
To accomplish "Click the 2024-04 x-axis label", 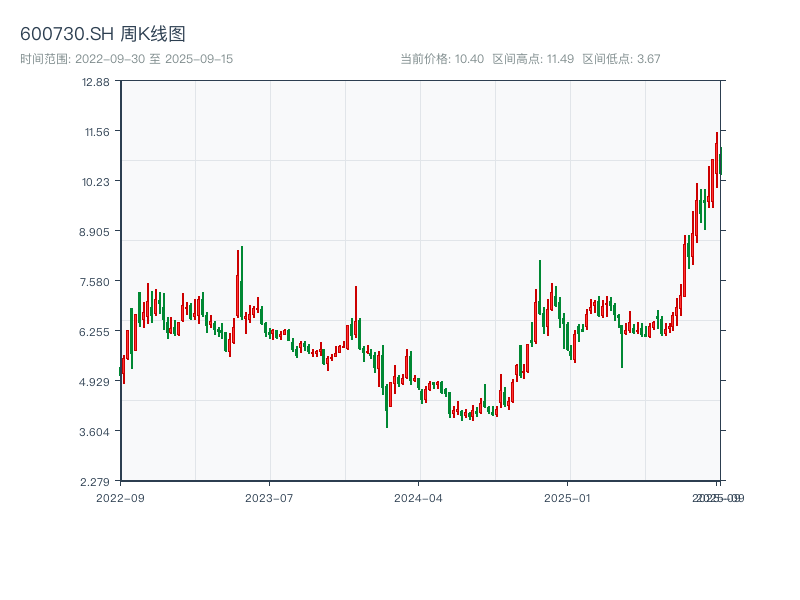I will pos(418,498).
